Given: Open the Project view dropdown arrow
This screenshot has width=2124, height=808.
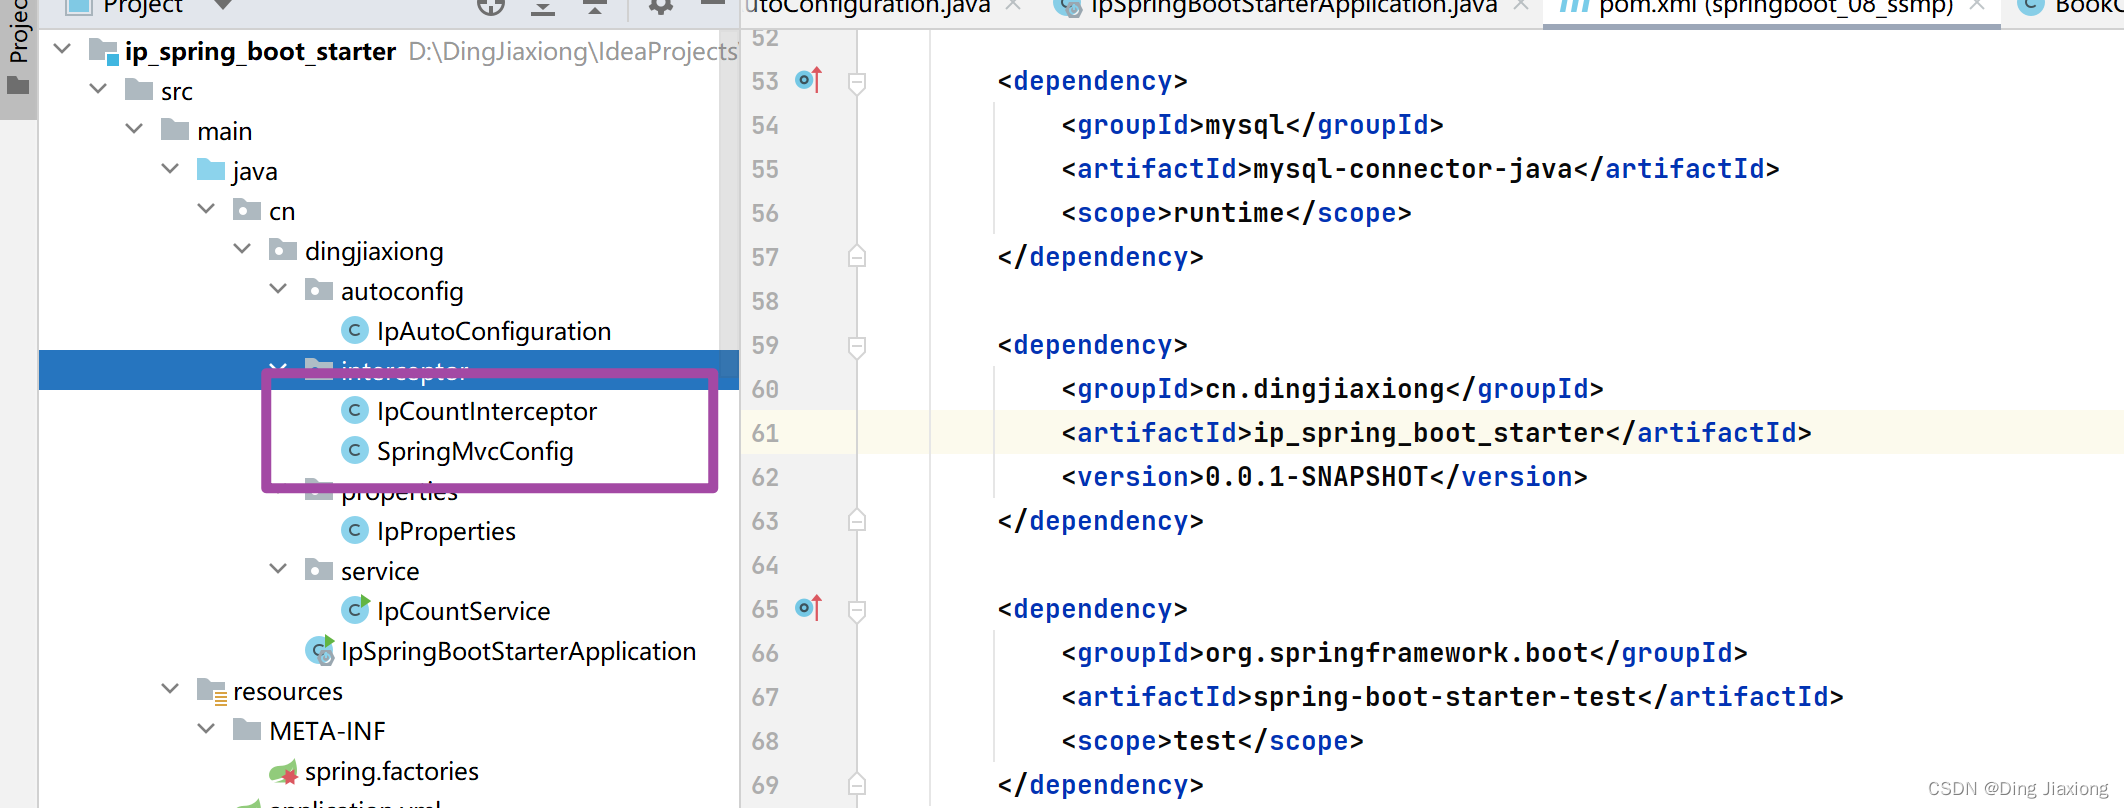Looking at the screenshot, I should click(x=223, y=5).
